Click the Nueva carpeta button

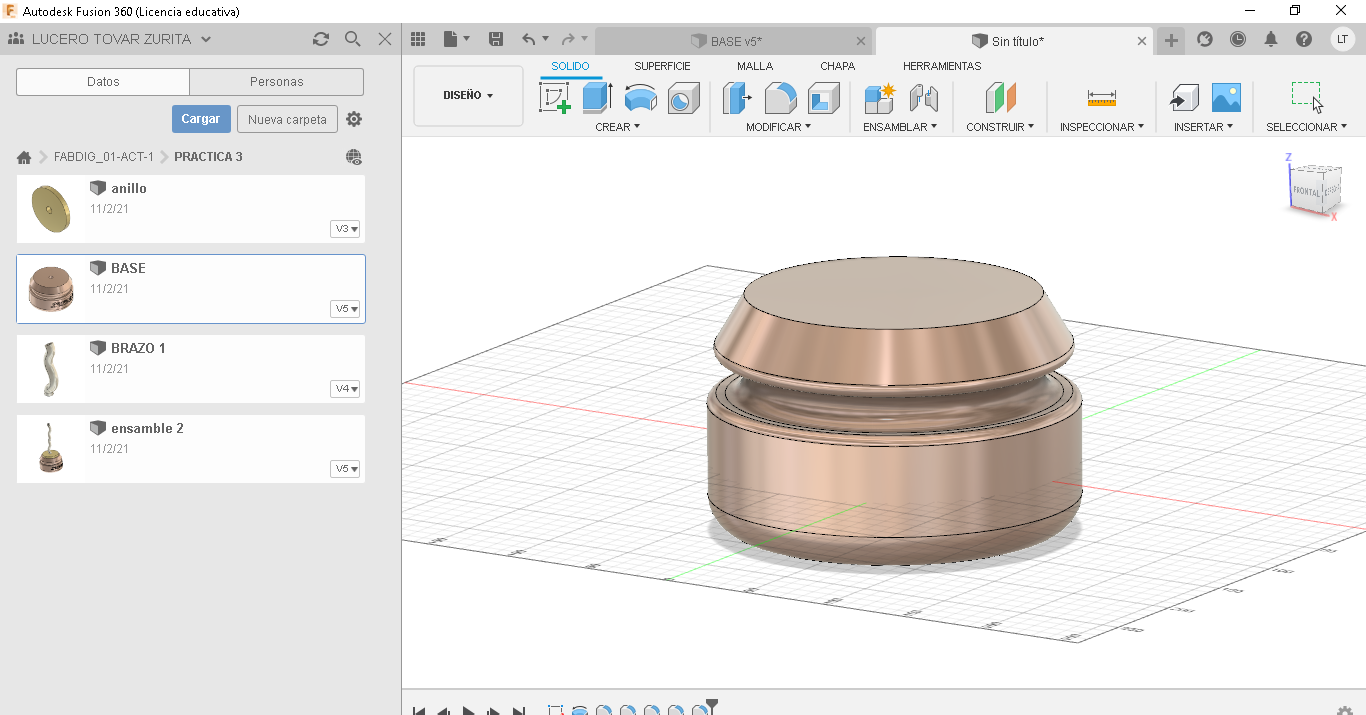[287, 119]
